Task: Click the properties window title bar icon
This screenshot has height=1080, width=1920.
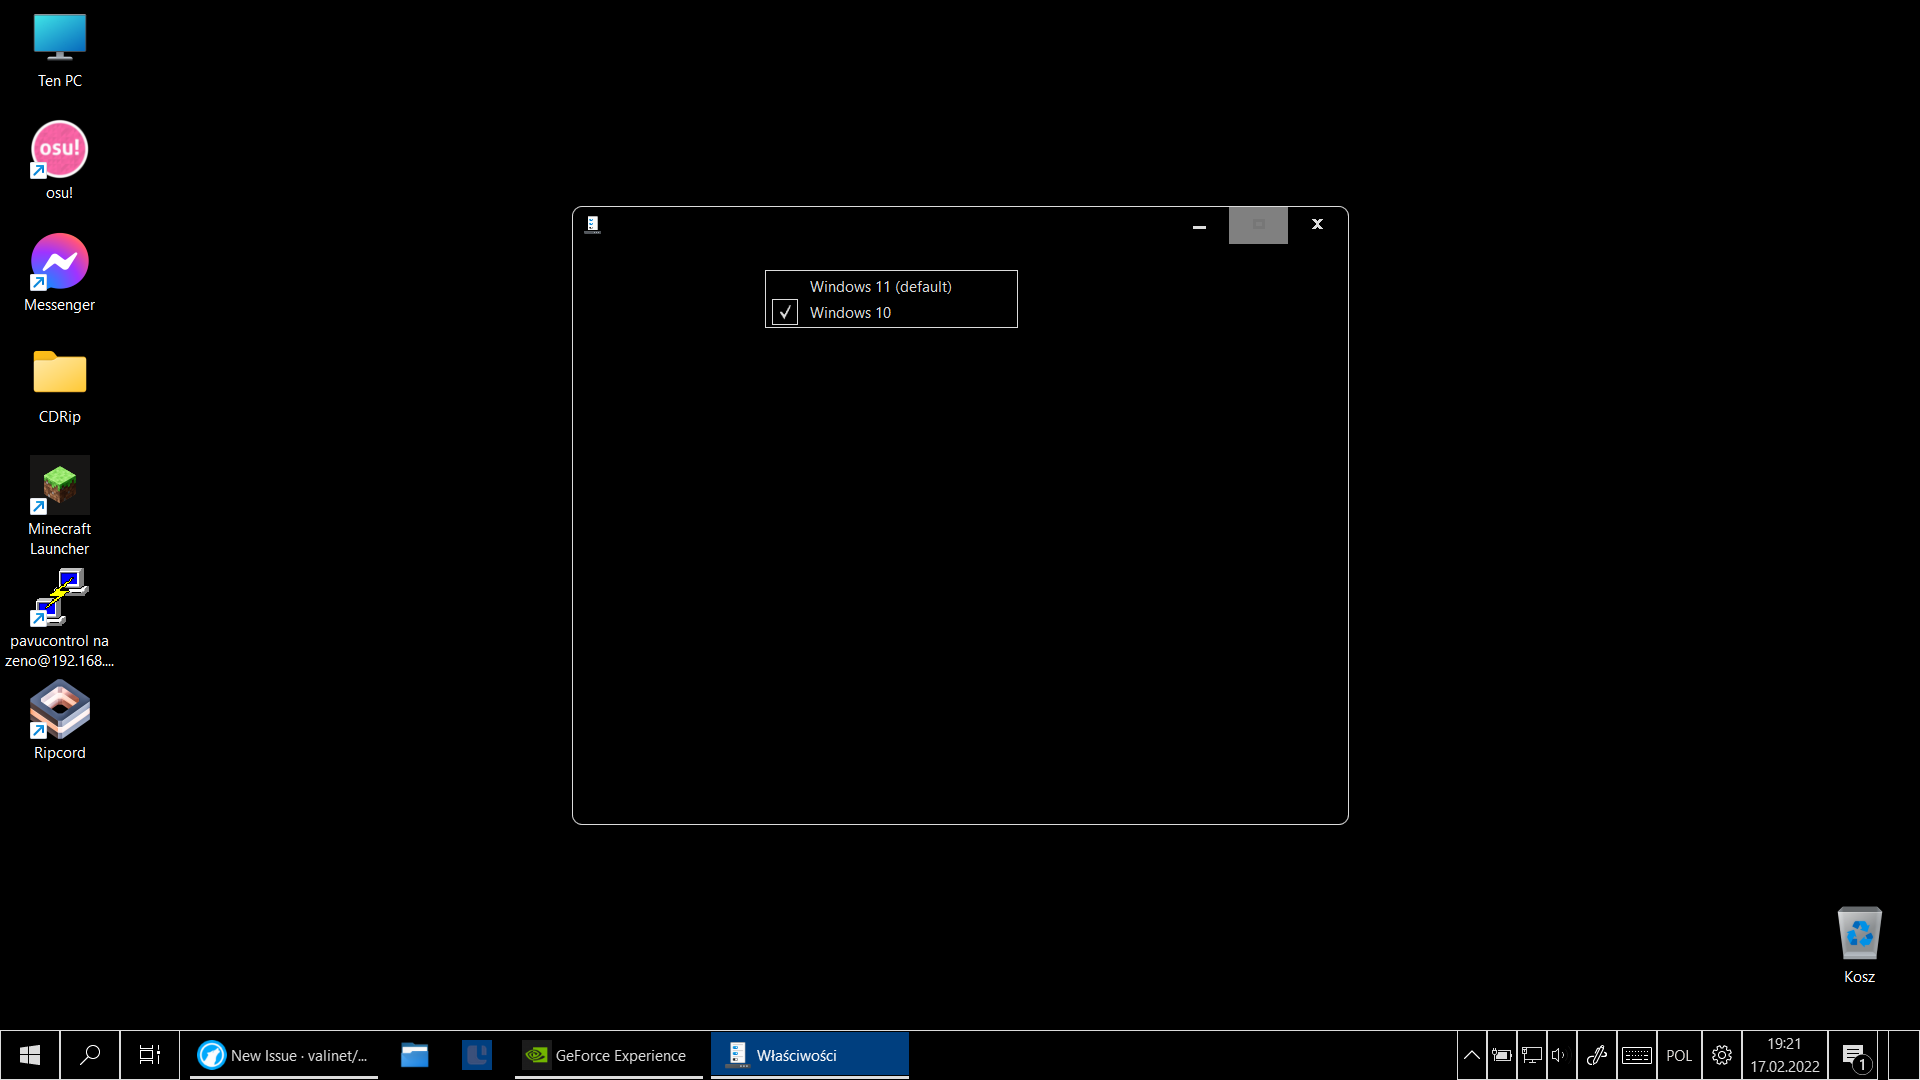Action: (x=593, y=225)
